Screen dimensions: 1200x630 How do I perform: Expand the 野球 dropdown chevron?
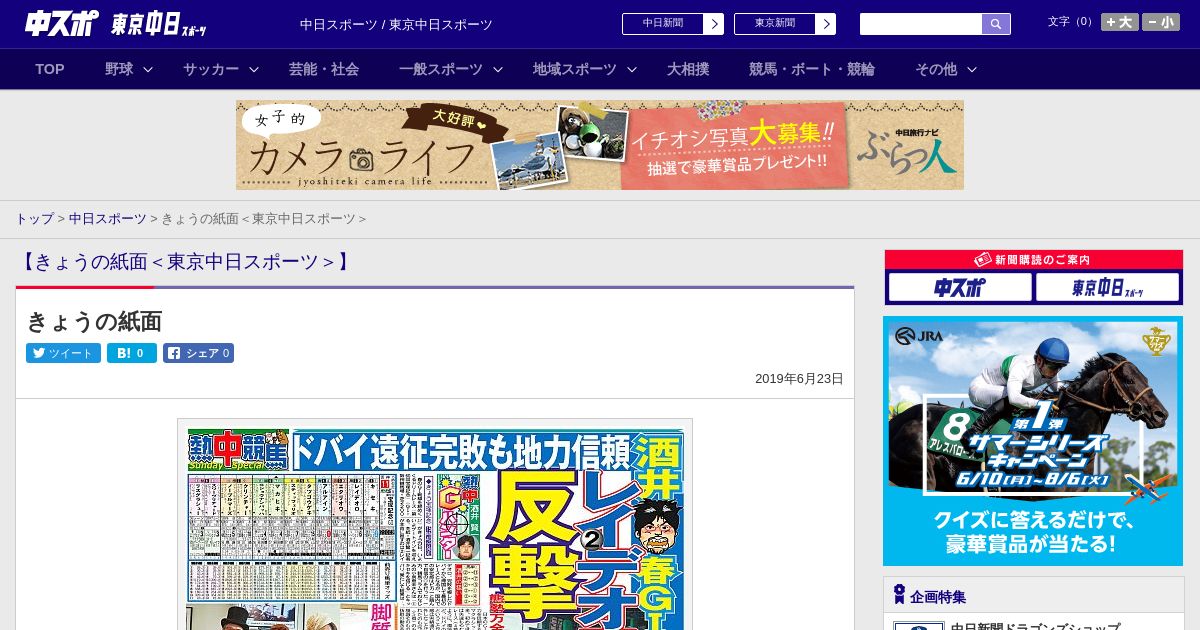point(148,69)
